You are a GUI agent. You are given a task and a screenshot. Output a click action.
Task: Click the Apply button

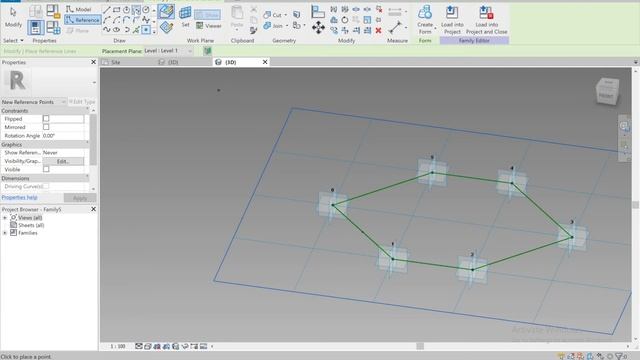point(80,198)
